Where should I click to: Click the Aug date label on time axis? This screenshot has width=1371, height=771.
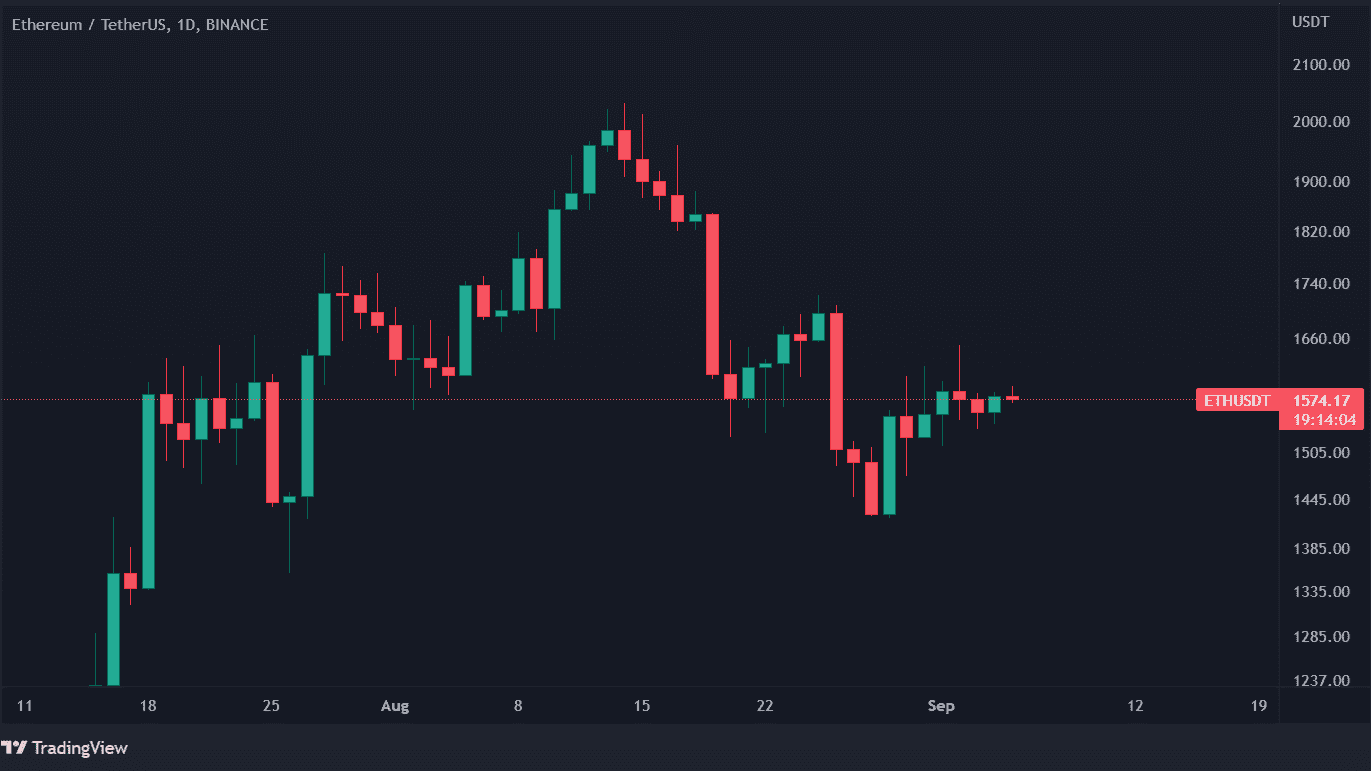coord(395,706)
